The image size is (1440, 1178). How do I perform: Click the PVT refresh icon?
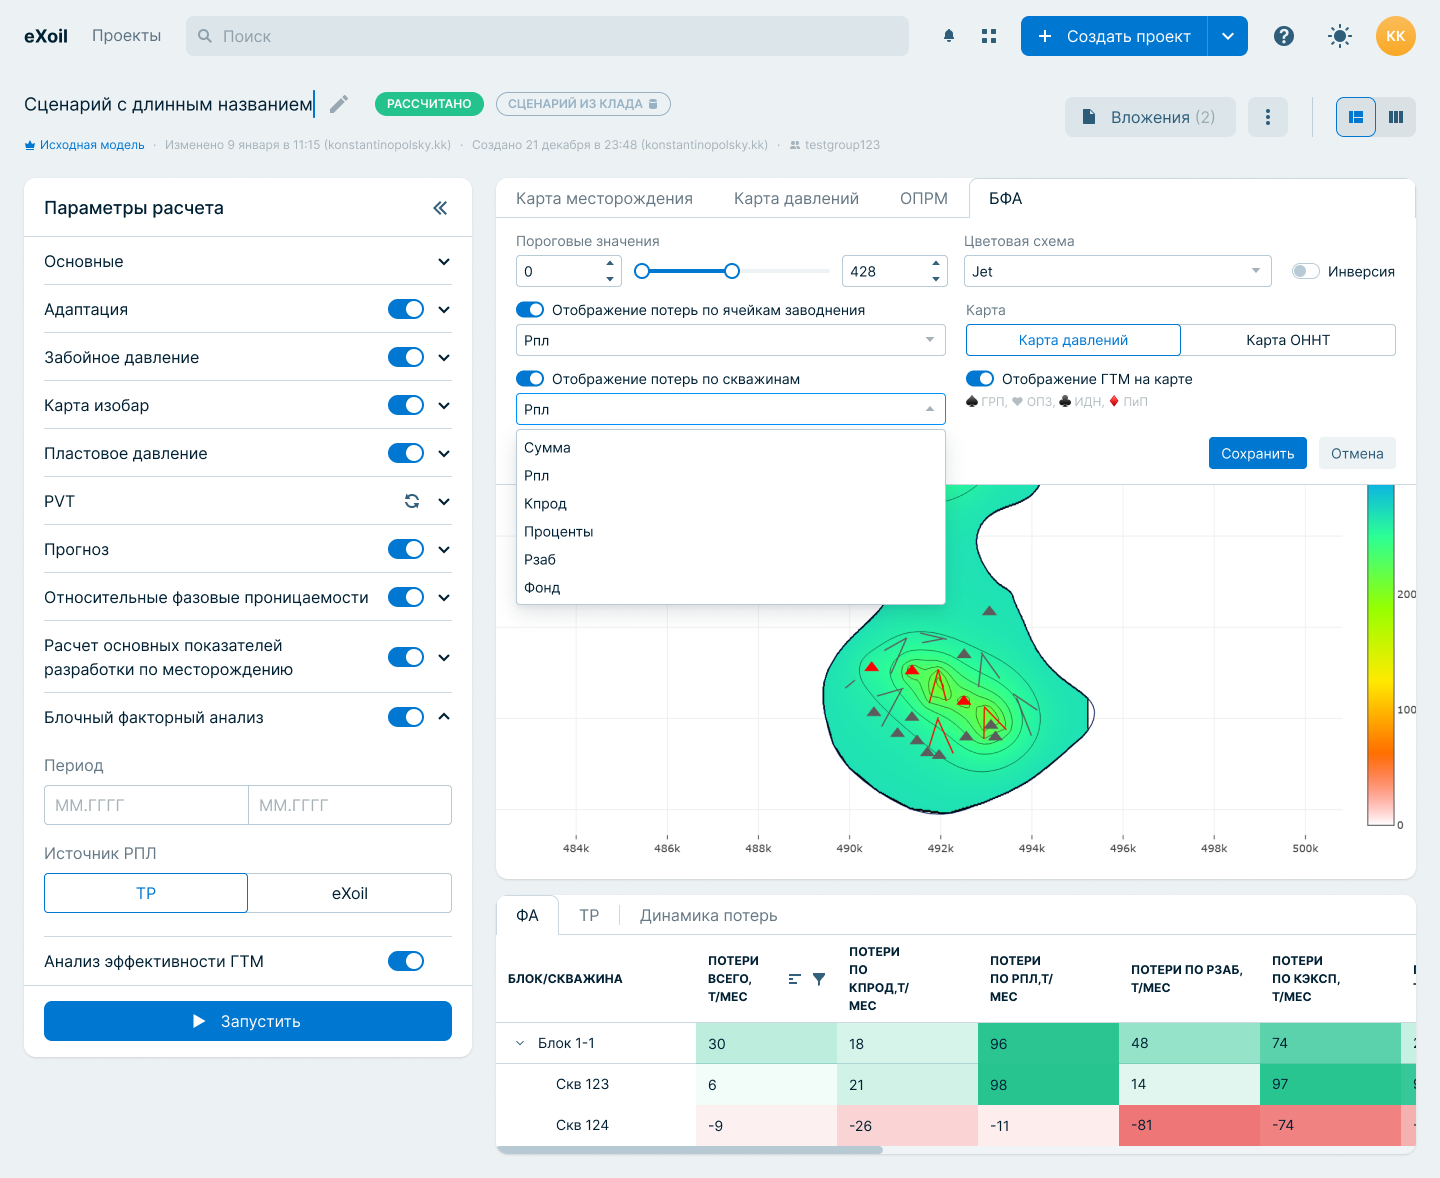pos(412,501)
